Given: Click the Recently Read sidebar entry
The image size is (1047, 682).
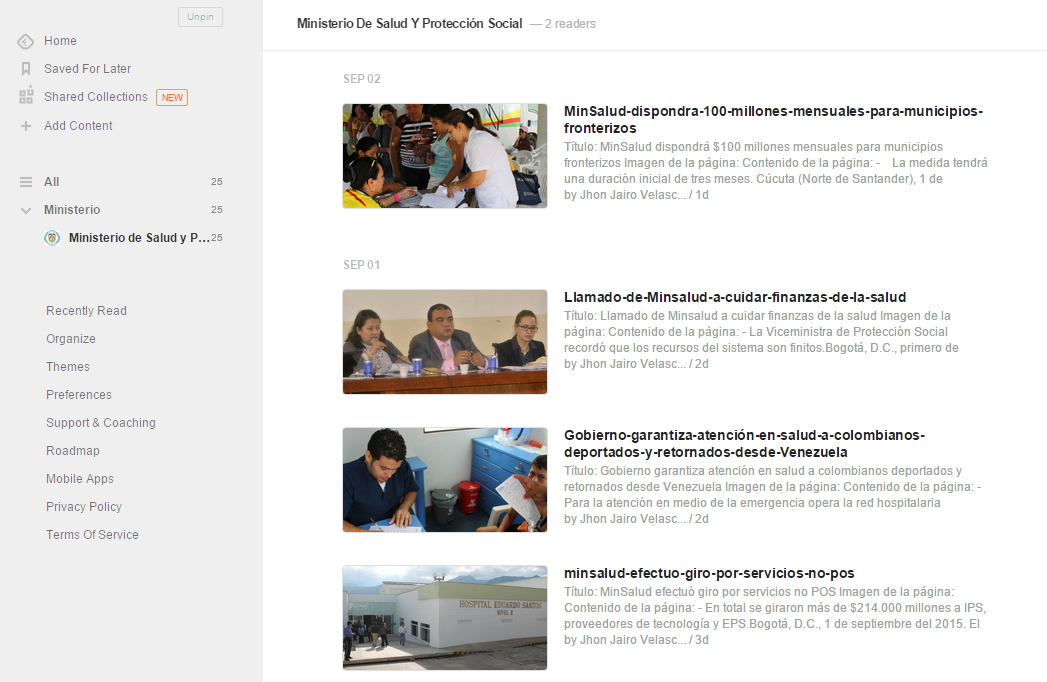Looking at the screenshot, I should tap(86, 310).
